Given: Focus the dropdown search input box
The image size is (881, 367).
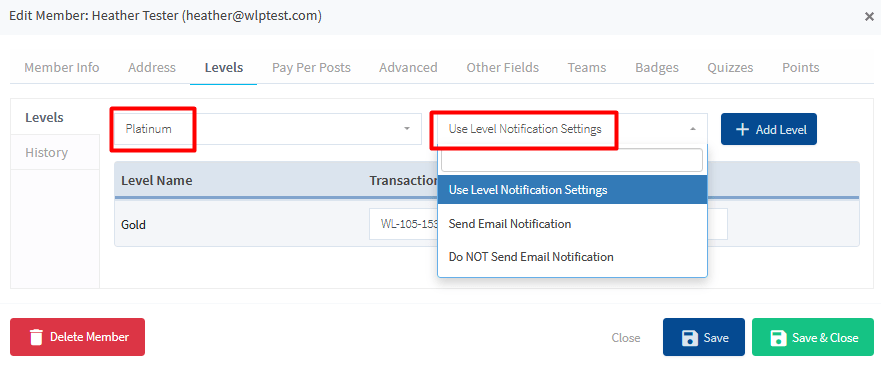Looking at the screenshot, I should point(572,160).
